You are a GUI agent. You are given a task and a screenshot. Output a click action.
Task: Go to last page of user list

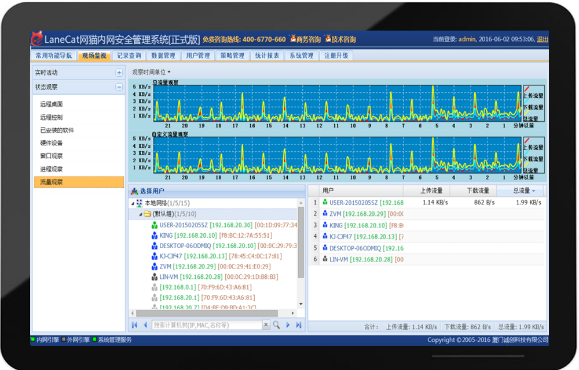coord(299,325)
